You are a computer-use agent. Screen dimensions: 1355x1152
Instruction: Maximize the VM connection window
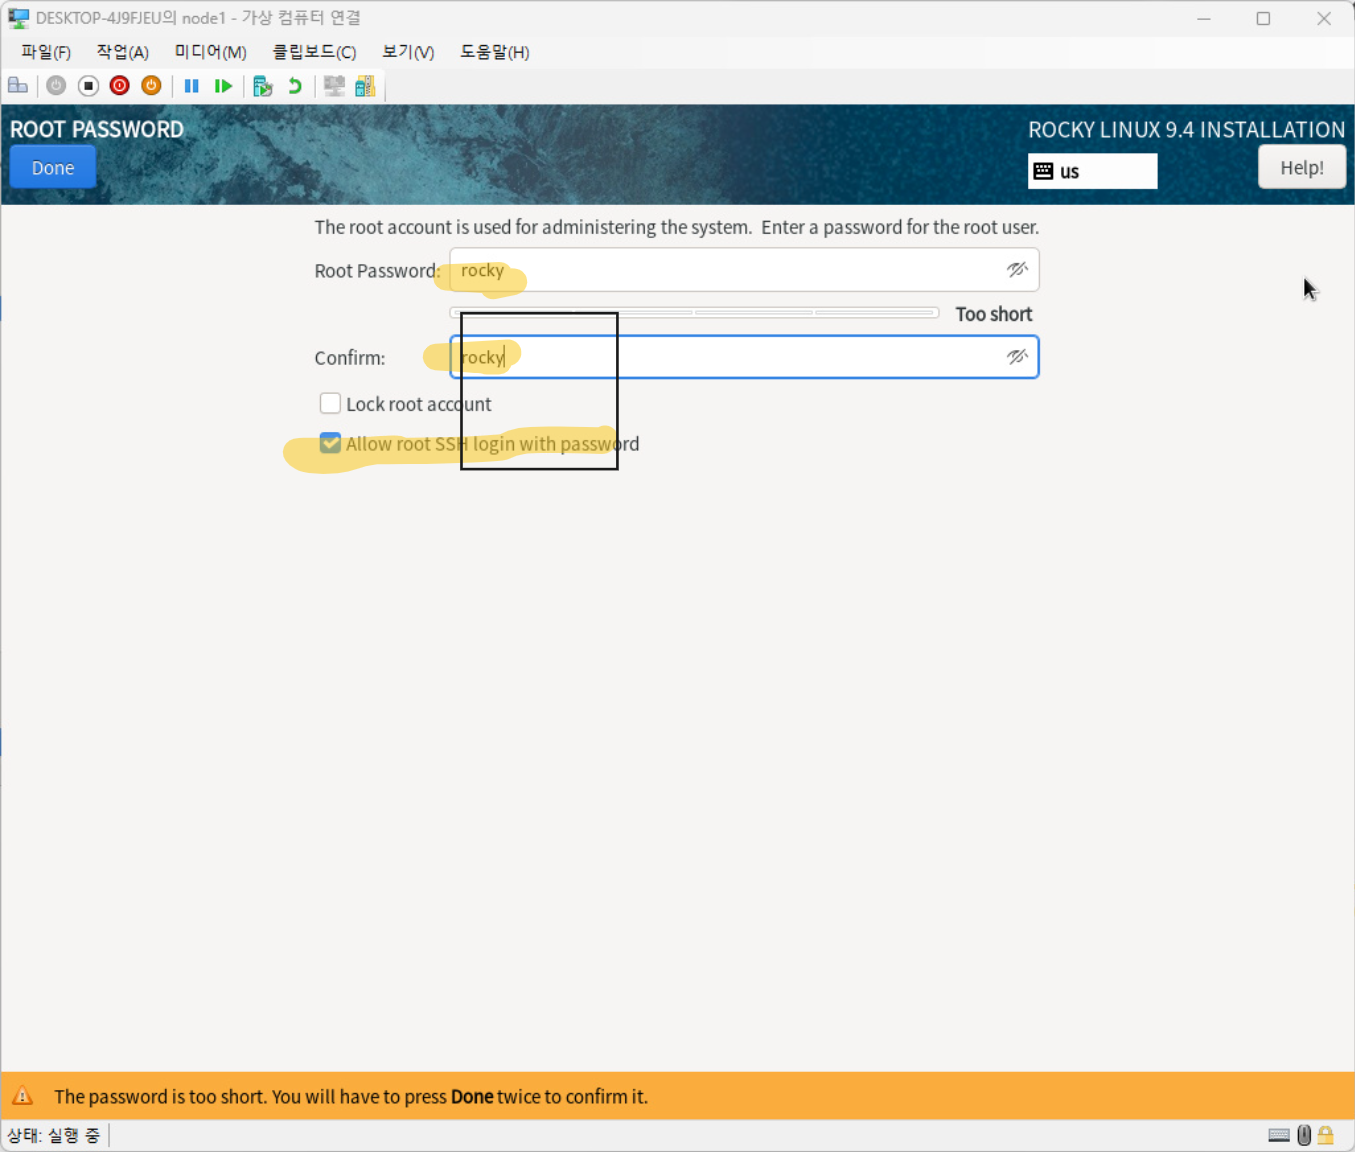point(1264,18)
